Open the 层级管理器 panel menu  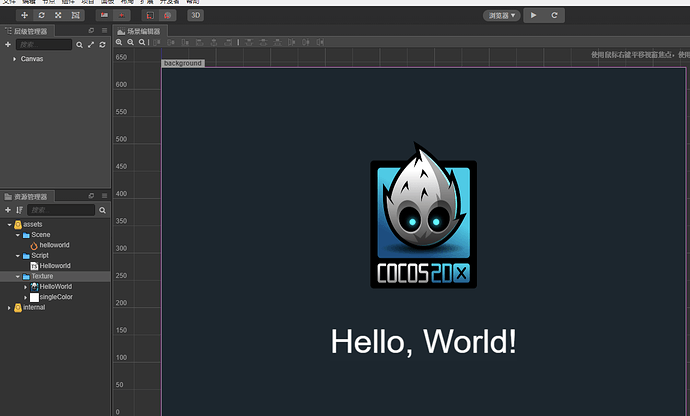(x=104, y=30)
